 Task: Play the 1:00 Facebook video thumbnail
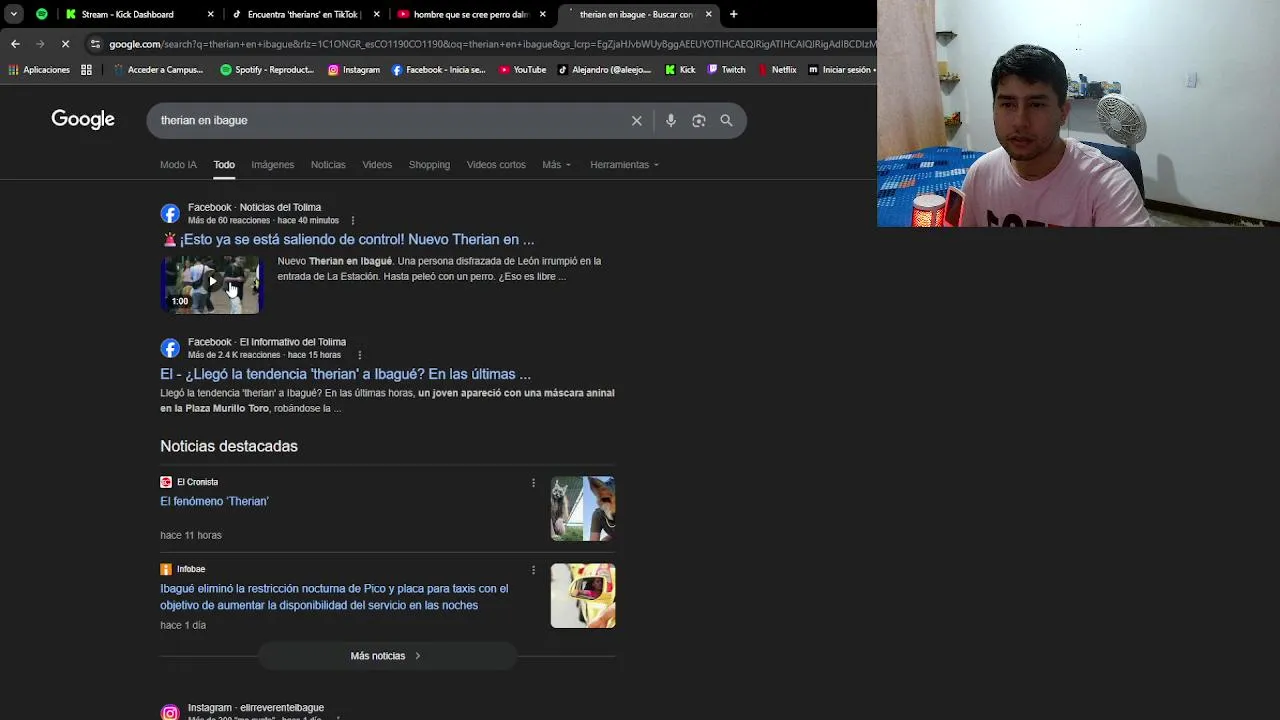click(x=210, y=285)
